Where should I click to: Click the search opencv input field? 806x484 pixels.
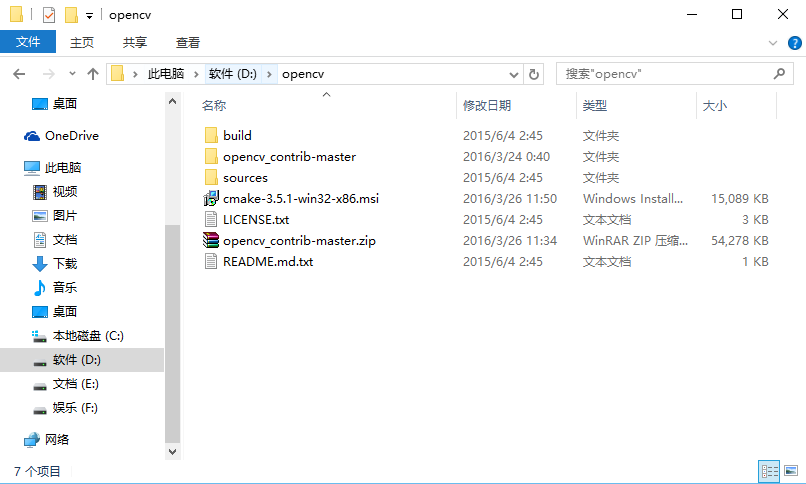(665, 74)
